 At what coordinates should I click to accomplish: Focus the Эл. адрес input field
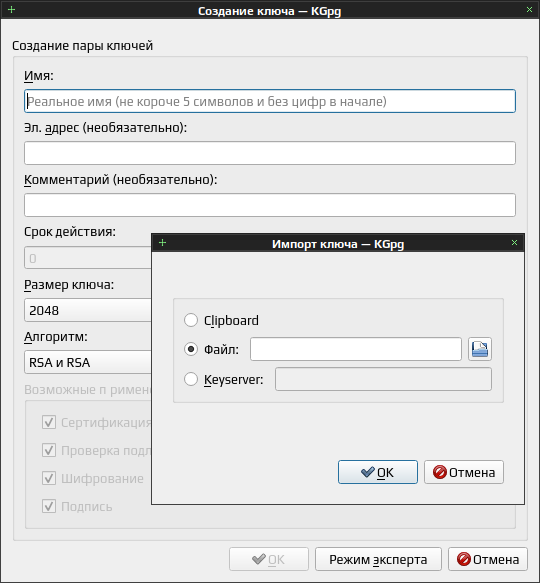click(270, 153)
